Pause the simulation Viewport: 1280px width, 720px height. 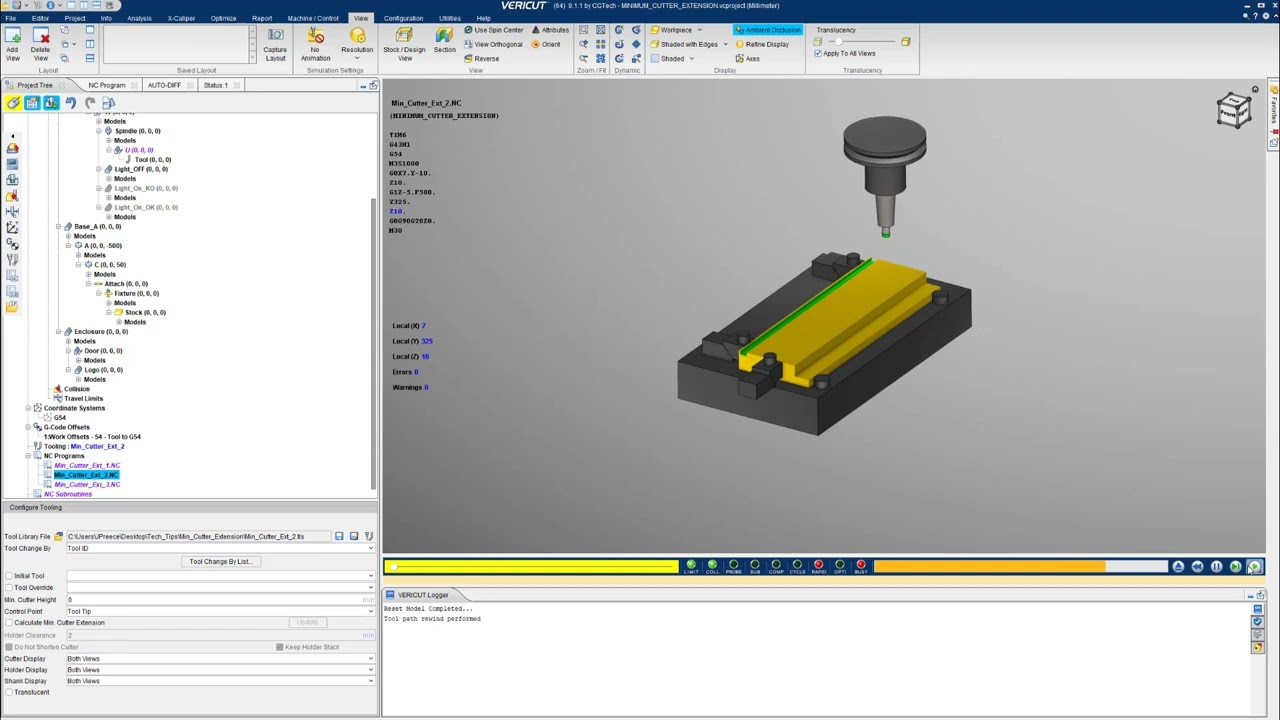(x=1216, y=567)
